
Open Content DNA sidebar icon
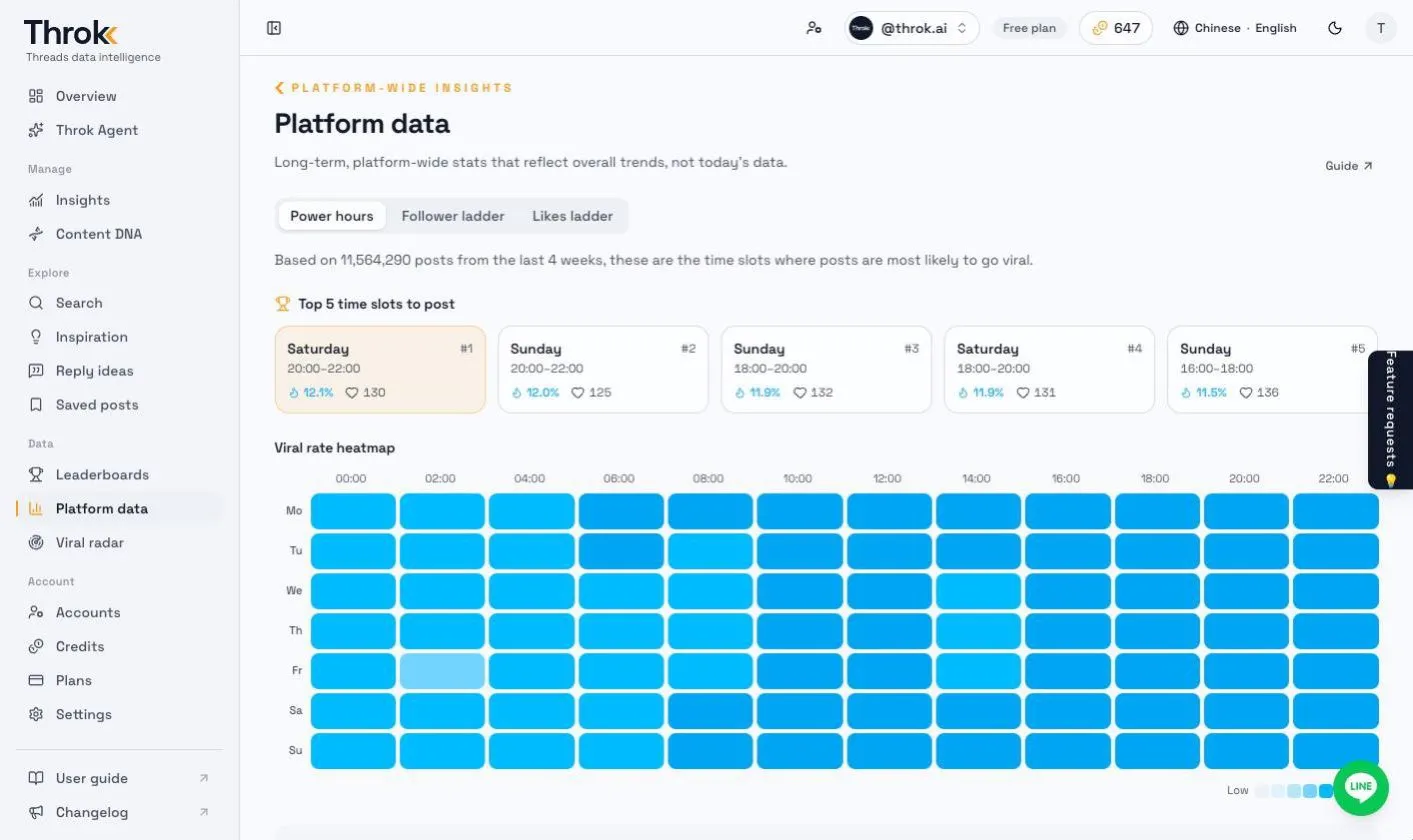pyautogui.click(x=36, y=234)
